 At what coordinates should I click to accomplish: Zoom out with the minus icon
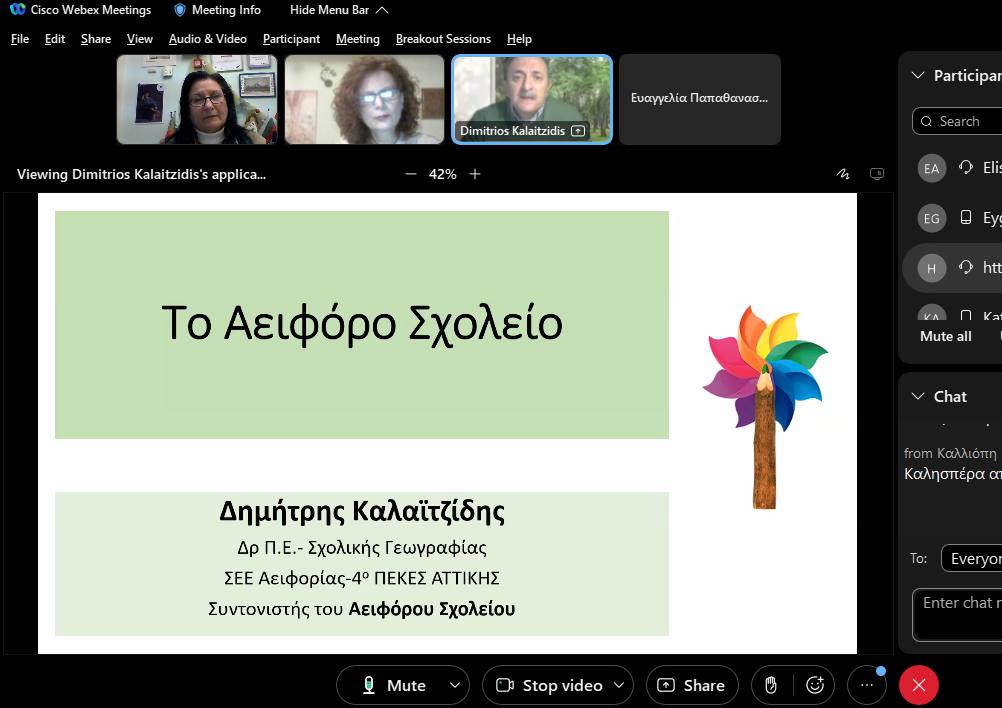click(411, 174)
